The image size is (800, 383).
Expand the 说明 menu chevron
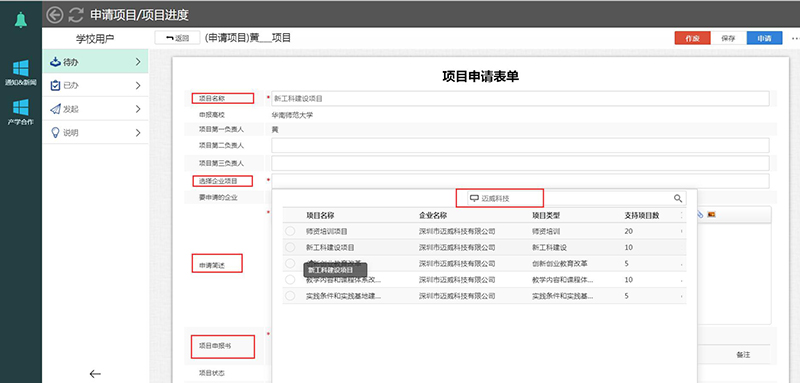tap(138, 133)
